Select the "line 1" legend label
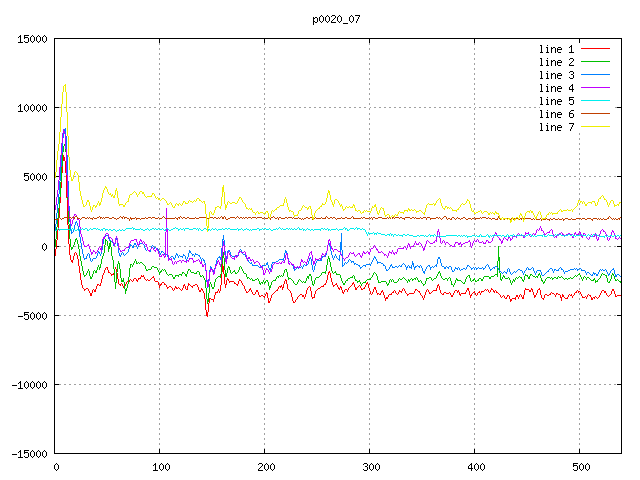 [x=557, y=49]
